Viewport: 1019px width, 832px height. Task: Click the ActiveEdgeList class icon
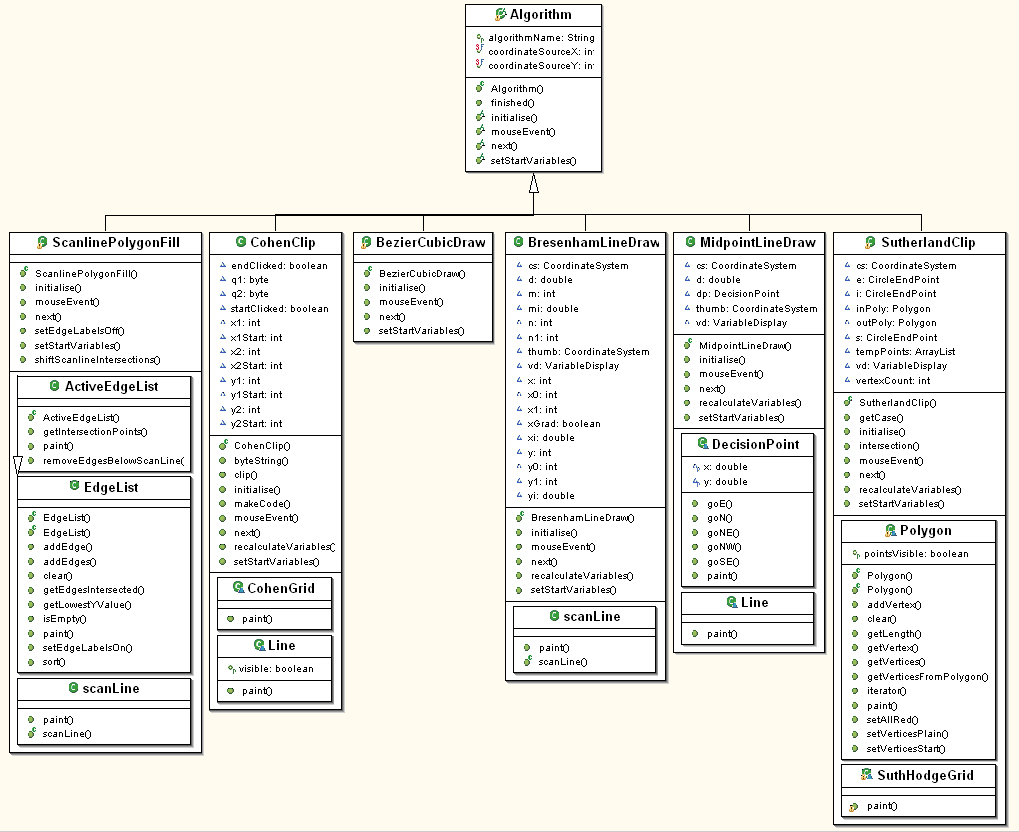pyautogui.click(x=55, y=386)
